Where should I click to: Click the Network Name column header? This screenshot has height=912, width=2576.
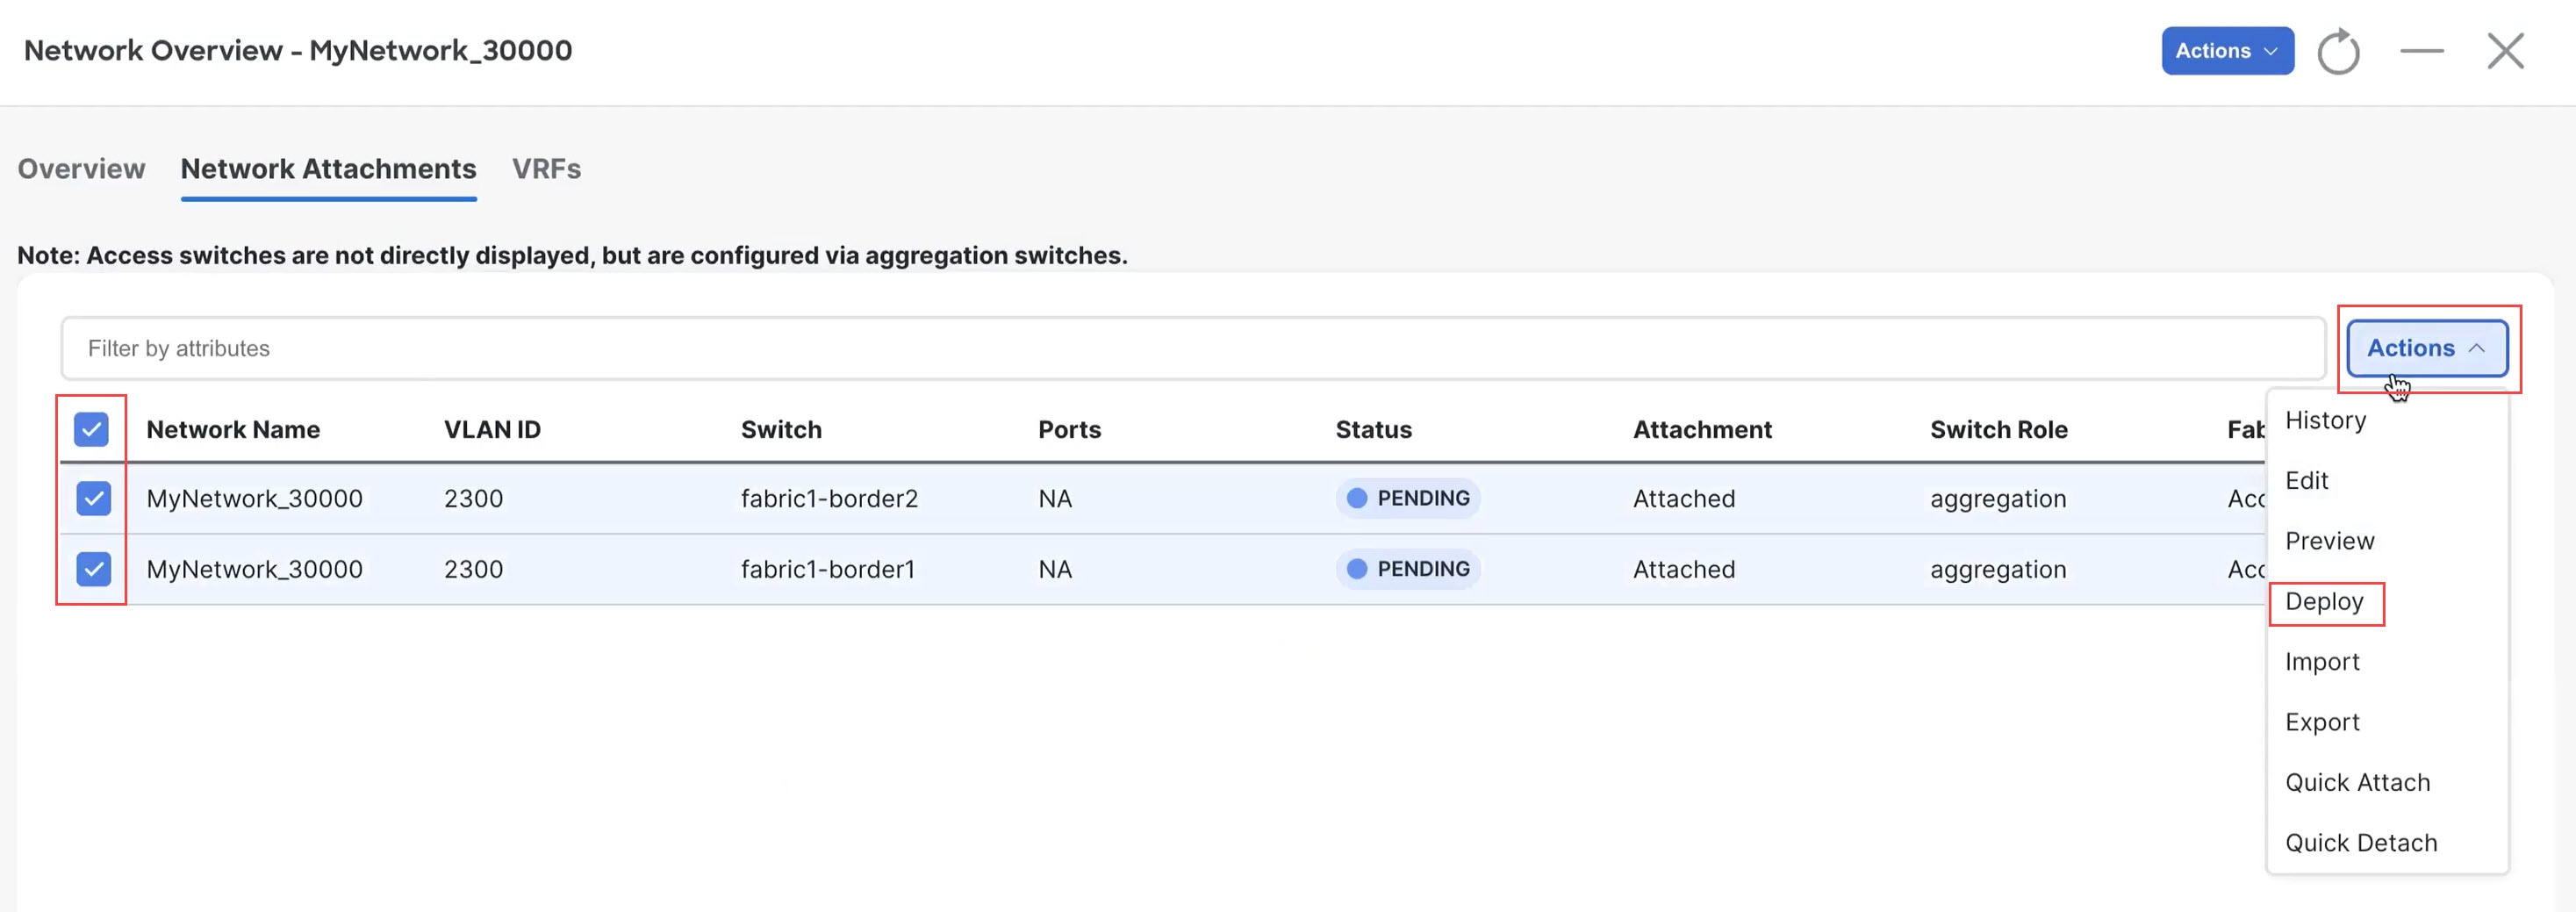point(233,430)
